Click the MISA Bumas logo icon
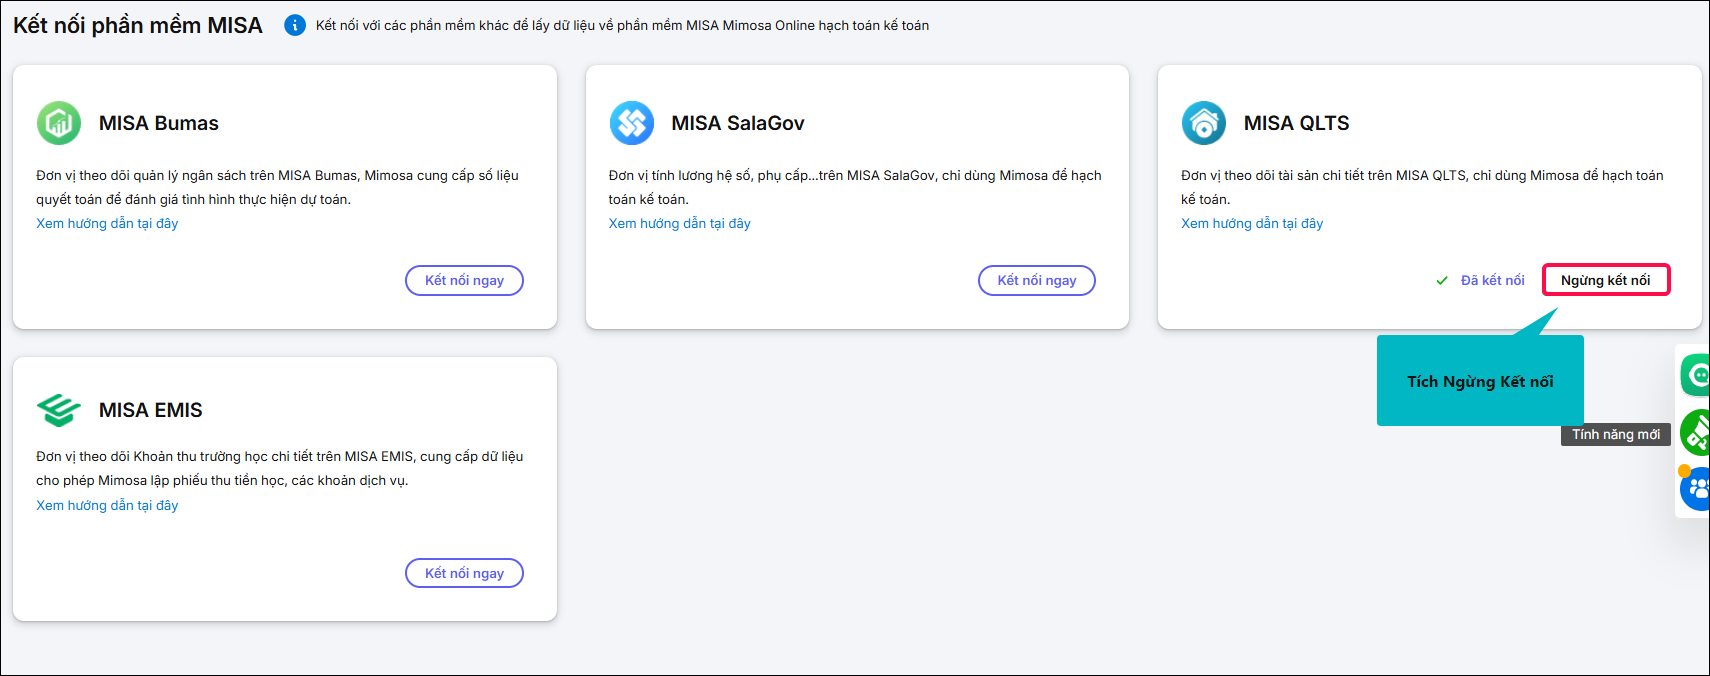This screenshot has width=1710, height=676. [59, 123]
